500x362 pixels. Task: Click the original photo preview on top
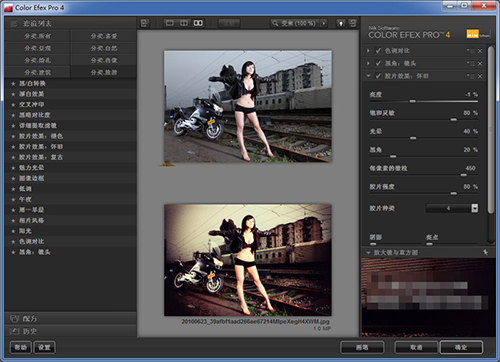pyautogui.click(x=248, y=106)
